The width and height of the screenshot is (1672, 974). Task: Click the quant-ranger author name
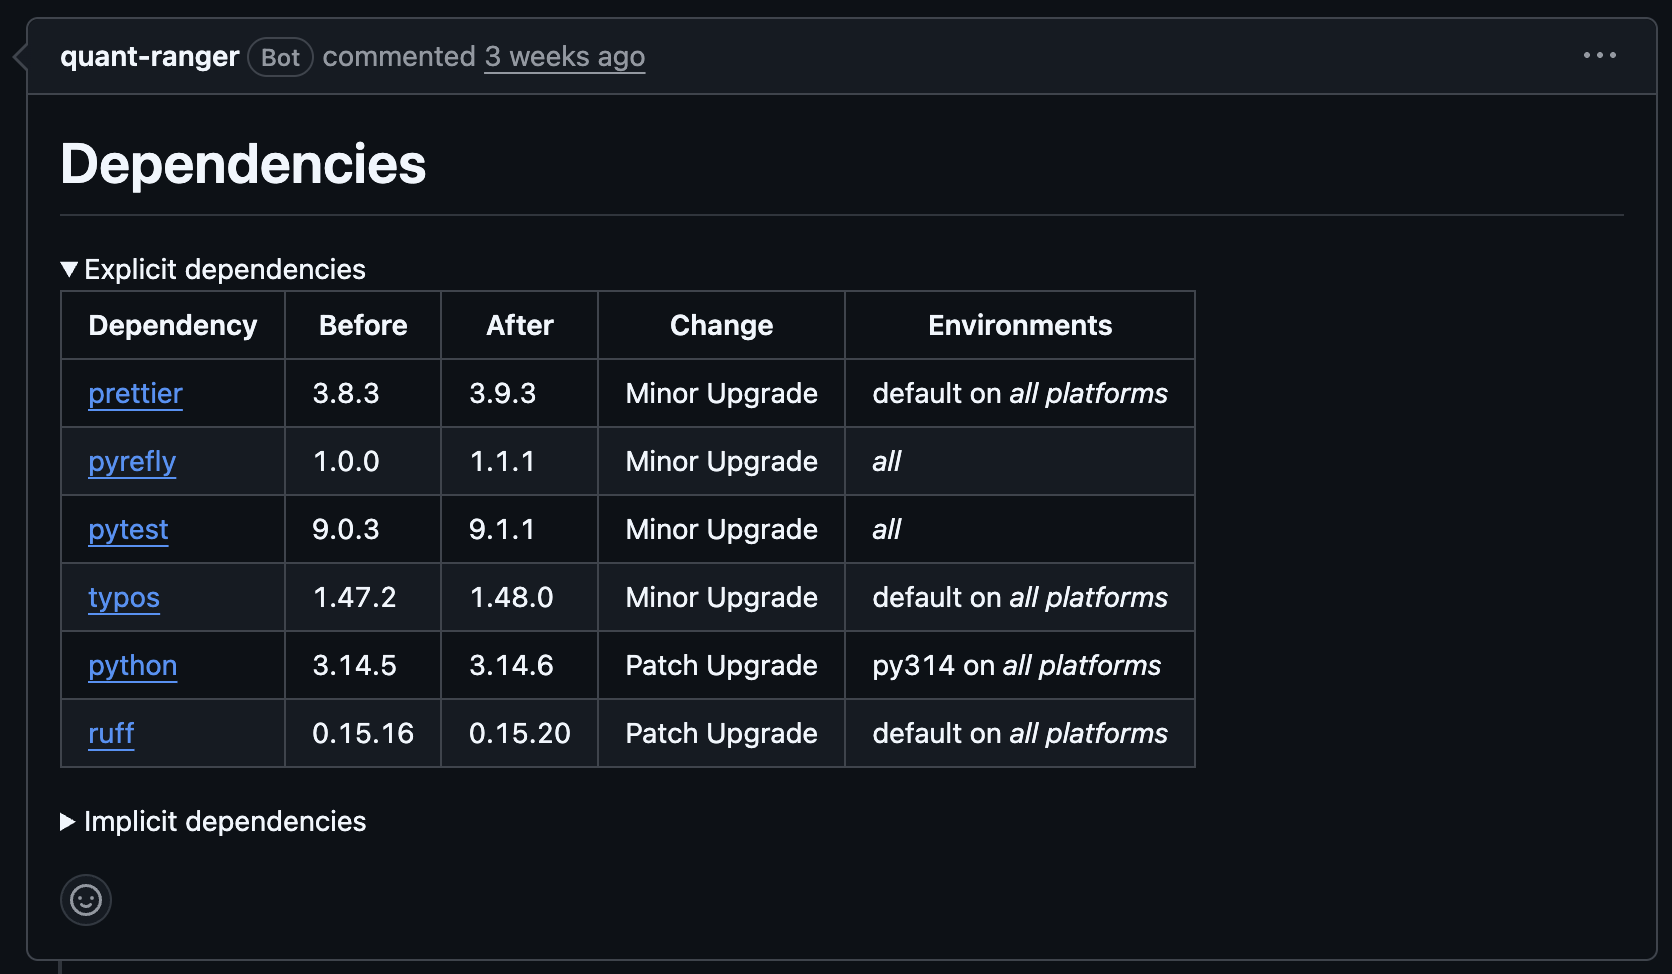[149, 57]
